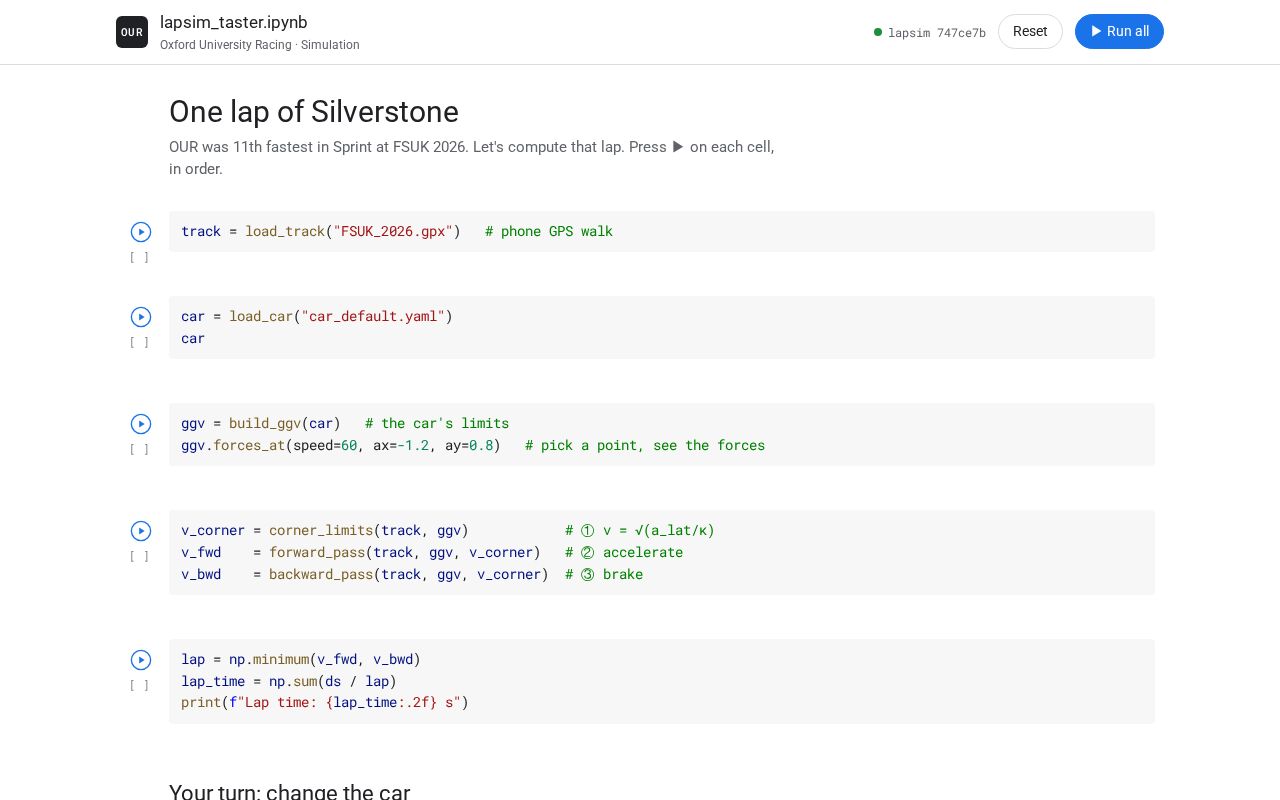Click the One lap of Silverstone heading
This screenshot has width=1280, height=800.
[314, 112]
